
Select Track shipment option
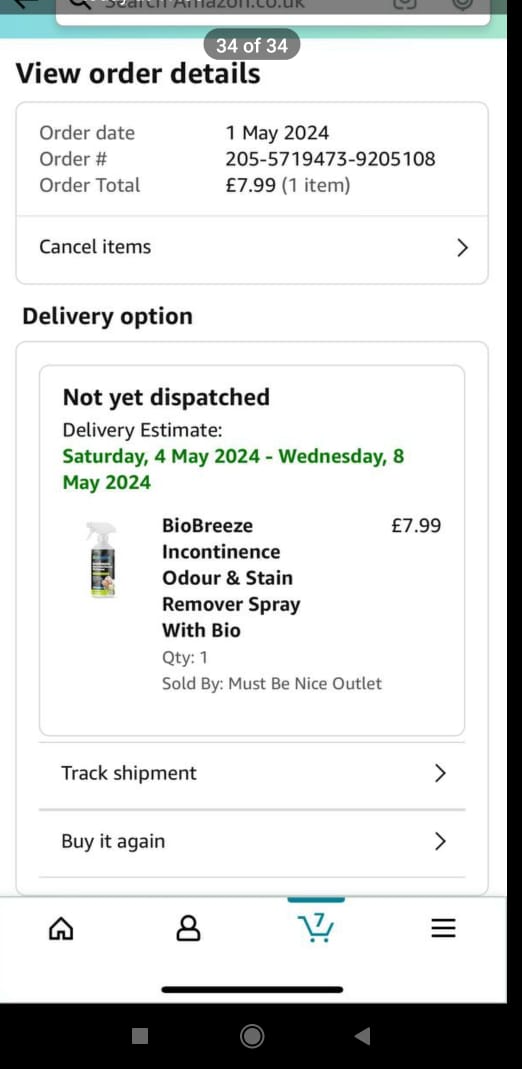click(252, 775)
